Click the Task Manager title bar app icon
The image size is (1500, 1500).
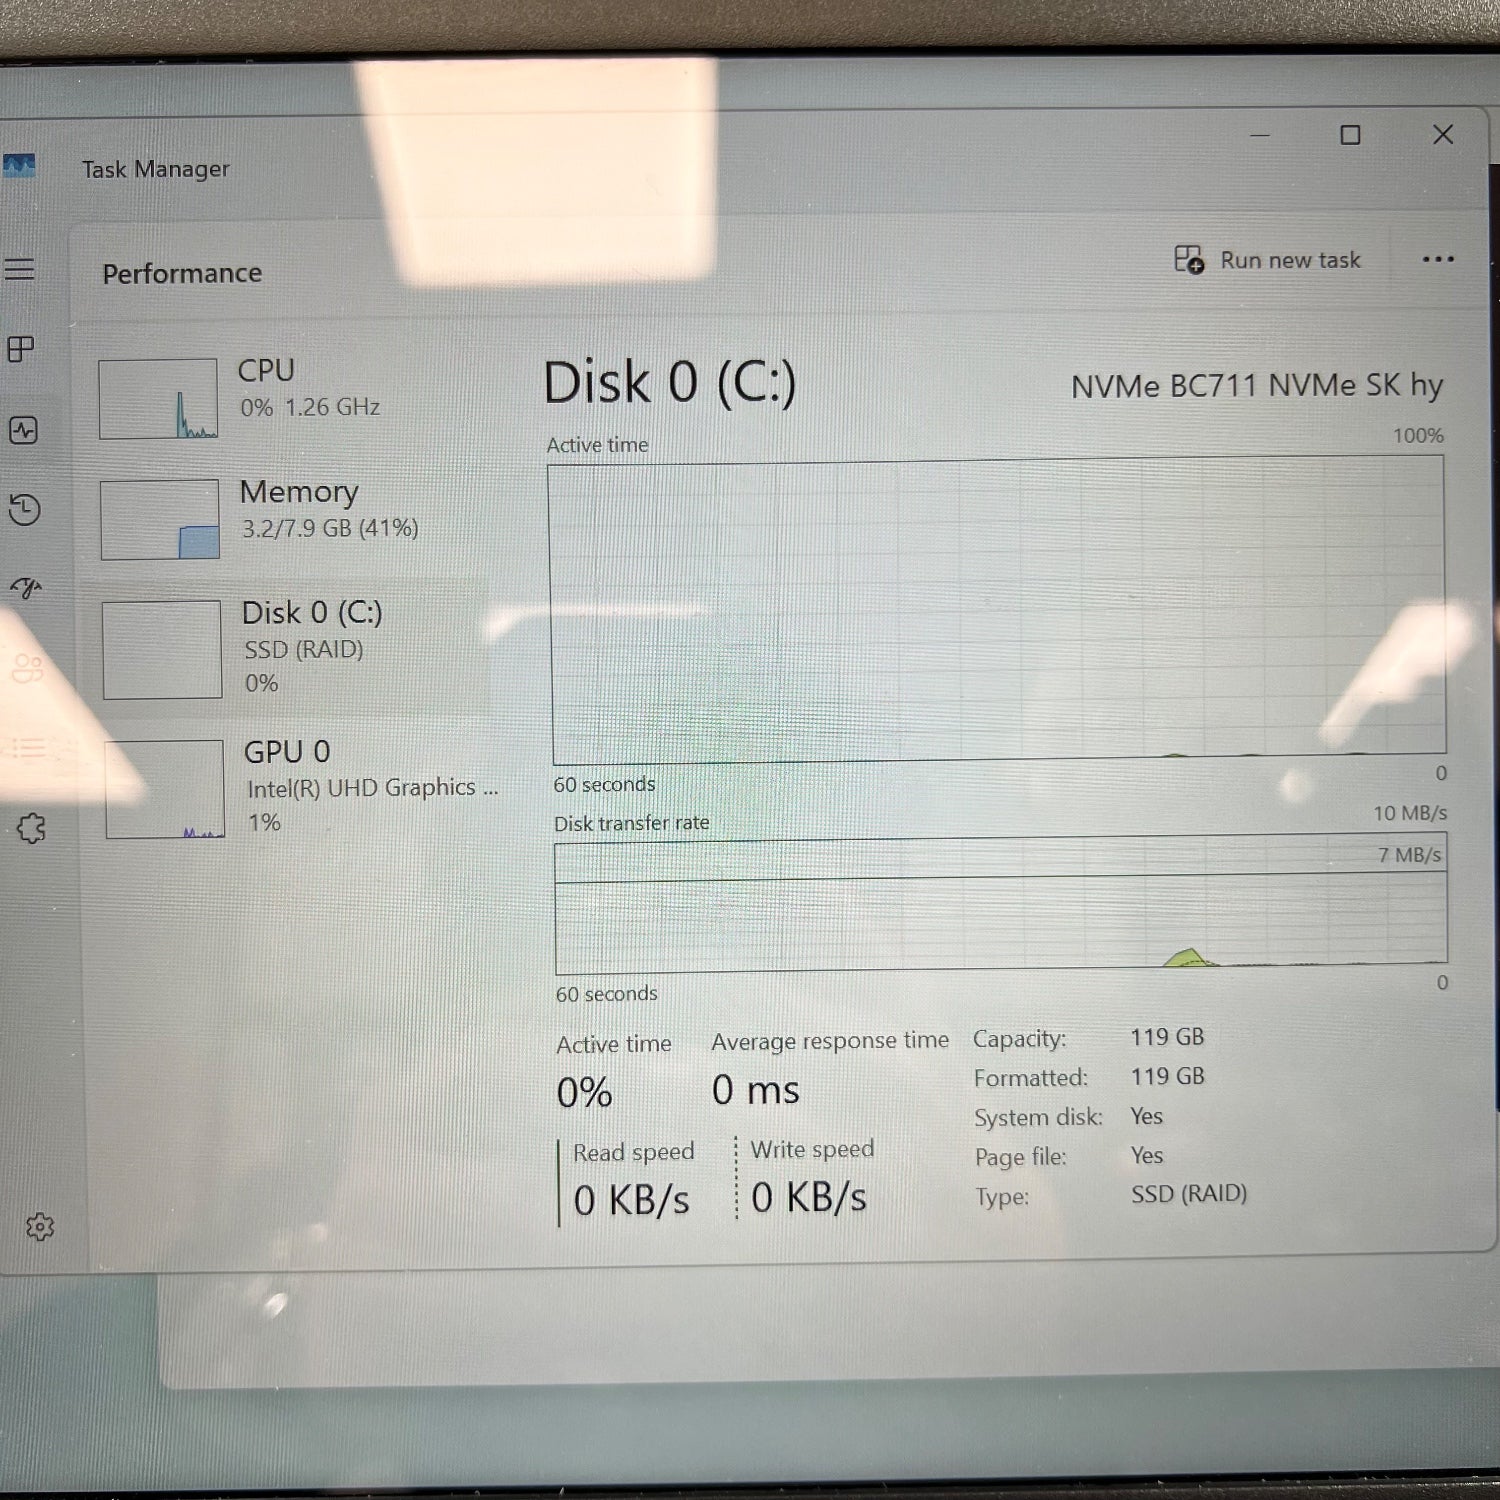click(19, 166)
